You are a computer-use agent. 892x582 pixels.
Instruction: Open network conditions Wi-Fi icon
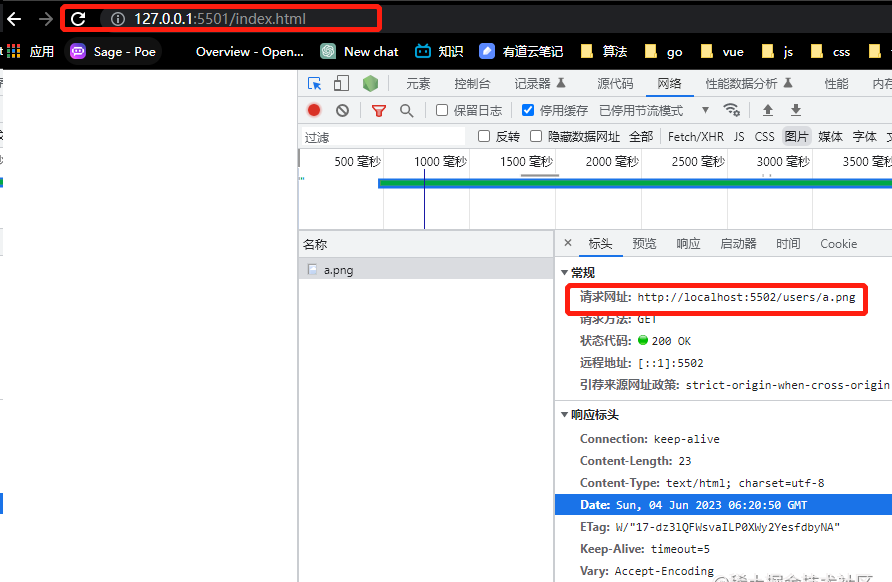point(732,110)
